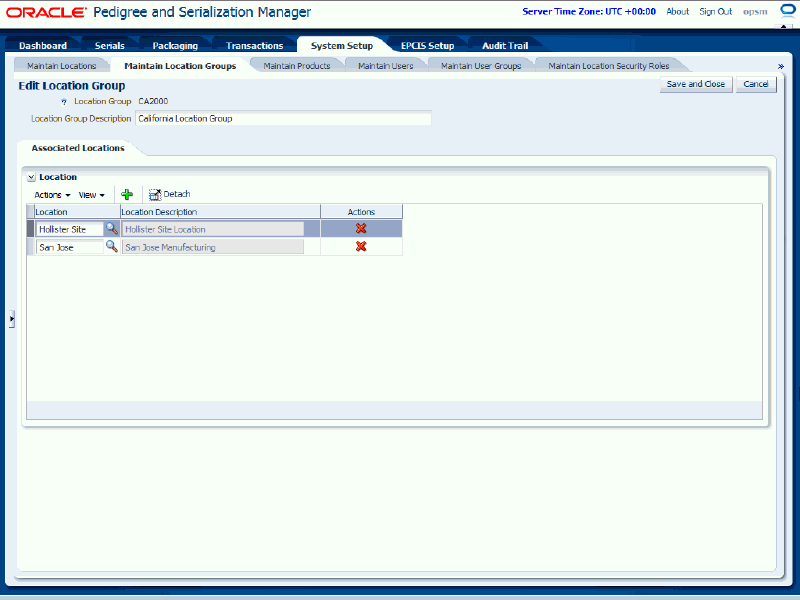Click the Server Time Zone text
This screenshot has width=800, height=600.
click(589, 11)
